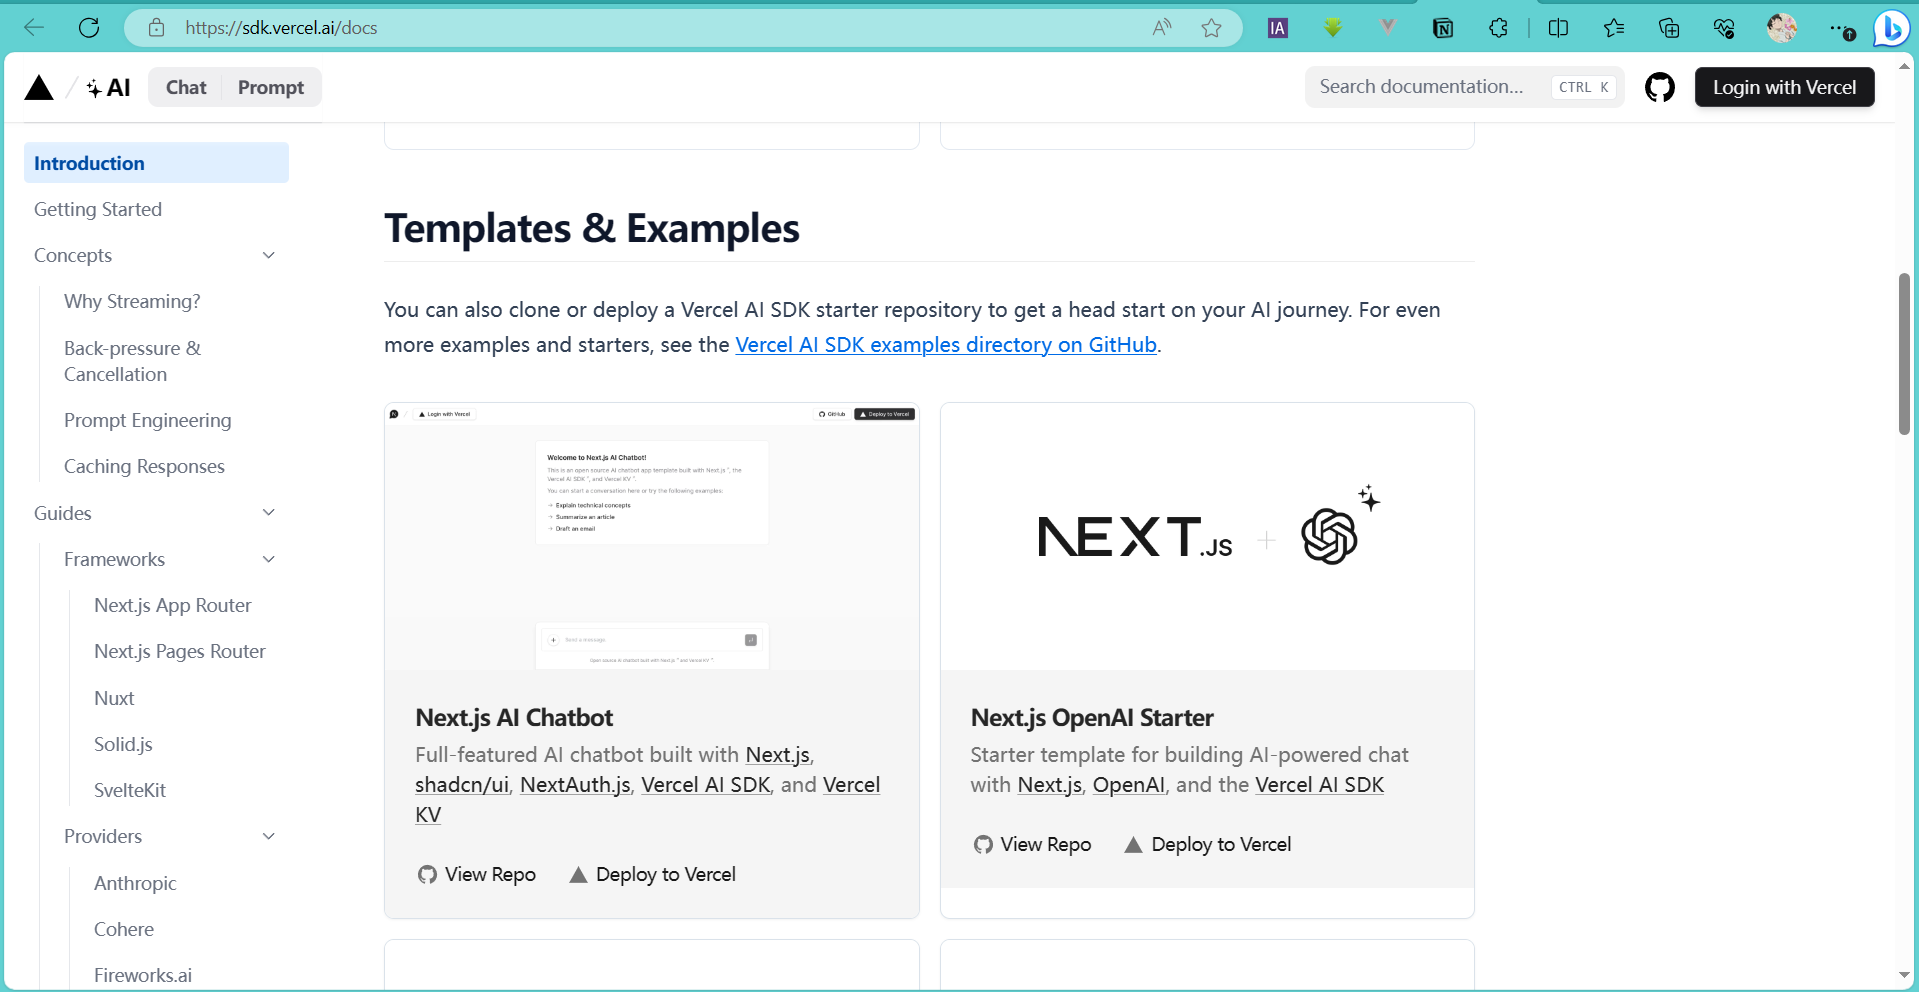The width and height of the screenshot is (1919, 992).
Task: Click Login with Vercel button
Action: tap(1784, 88)
